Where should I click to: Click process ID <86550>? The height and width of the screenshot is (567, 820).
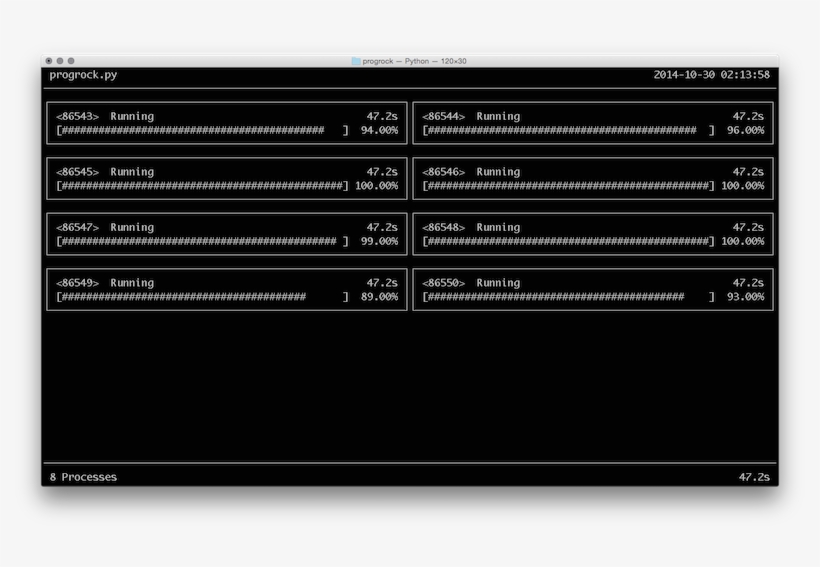point(443,282)
